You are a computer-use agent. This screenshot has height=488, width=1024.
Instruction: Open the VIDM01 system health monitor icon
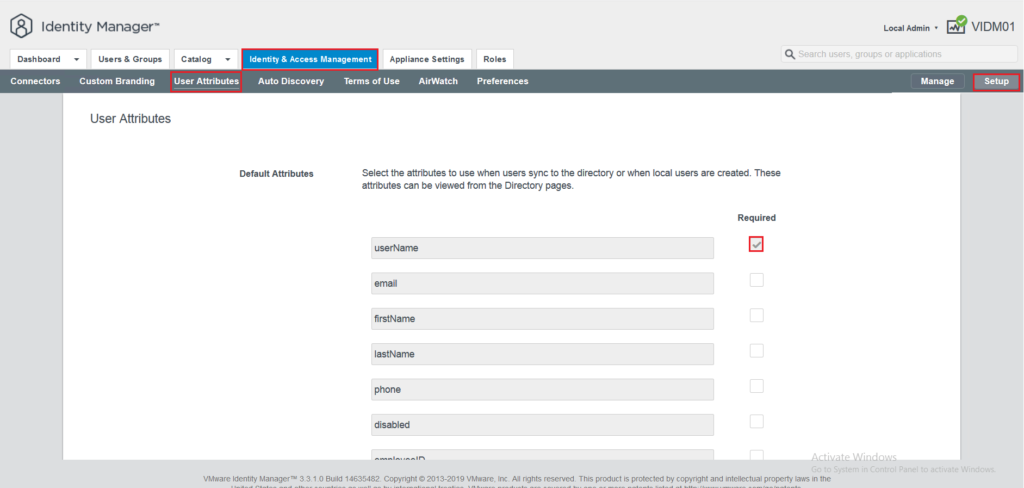point(957,25)
